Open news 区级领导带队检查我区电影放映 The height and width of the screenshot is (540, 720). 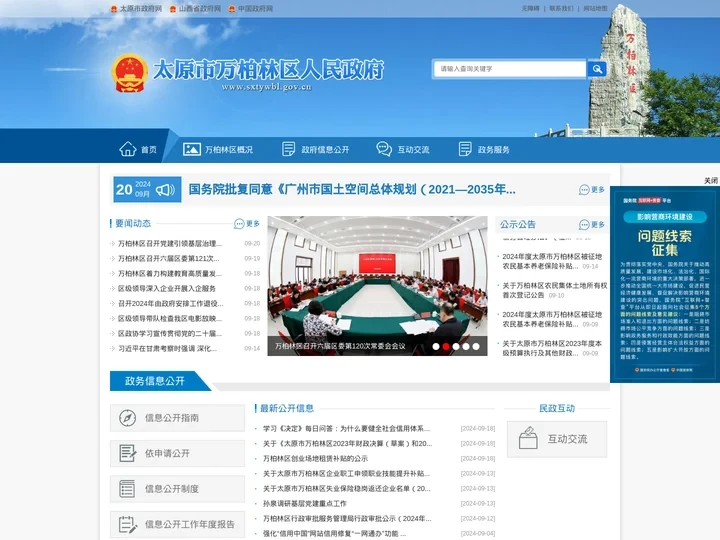(x=170, y=318)
